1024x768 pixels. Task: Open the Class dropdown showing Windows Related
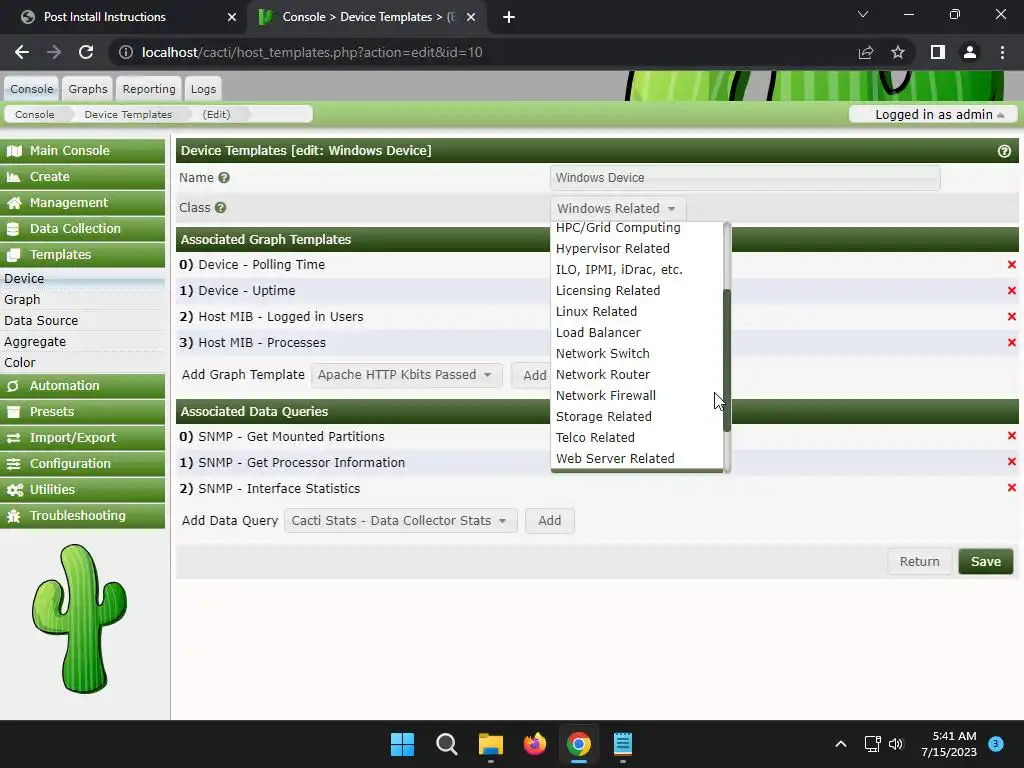click(618, 208)
